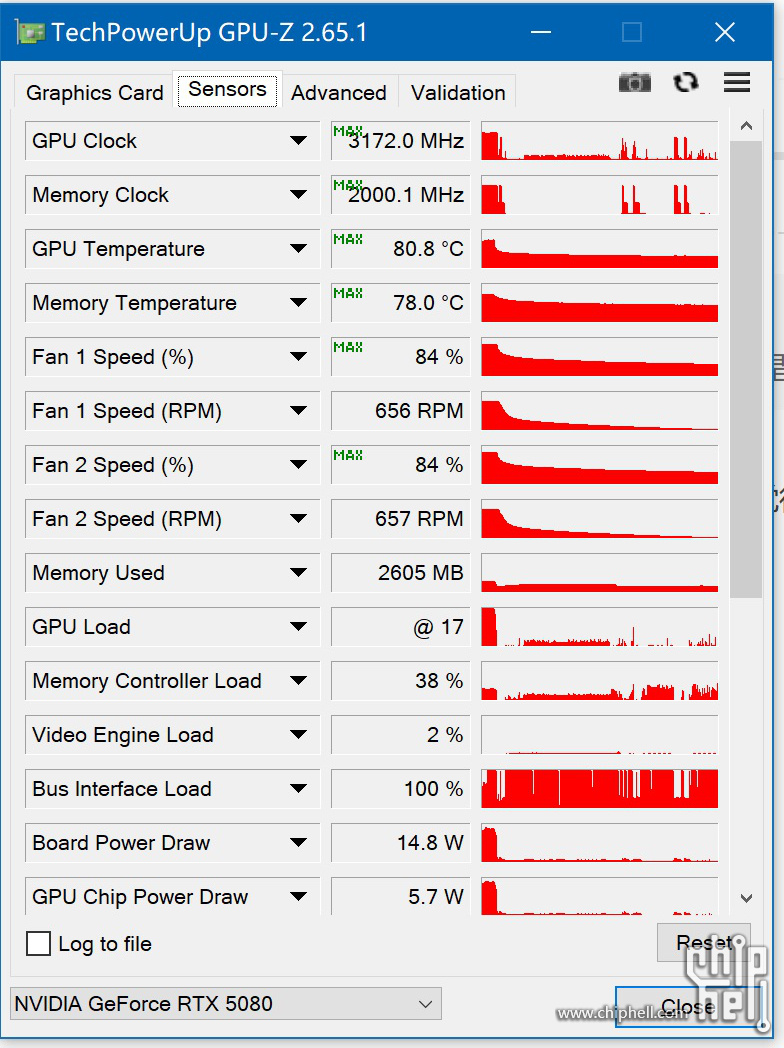This screenshot has height=1048, width=784.
Task: Expand the GPU Clock sensor dropdown
Action: pyautogui.click(x=298, y=140)
